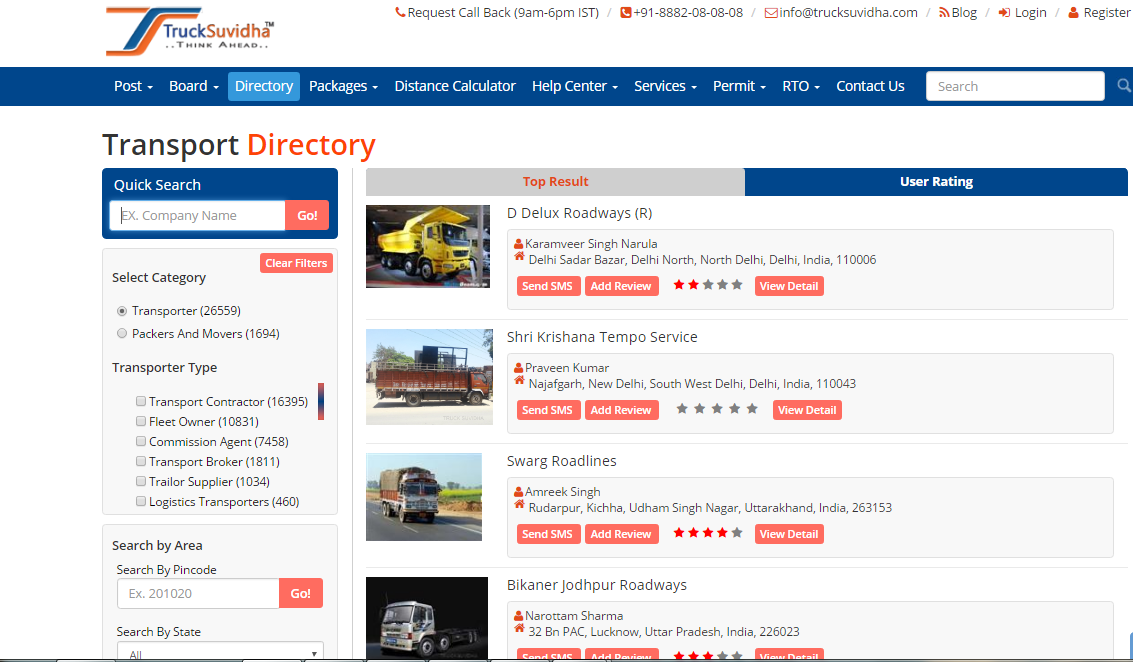This screenshot has width=1133, height=662.
Task: Click Go! next to company name field
Action: coord(307,215)
